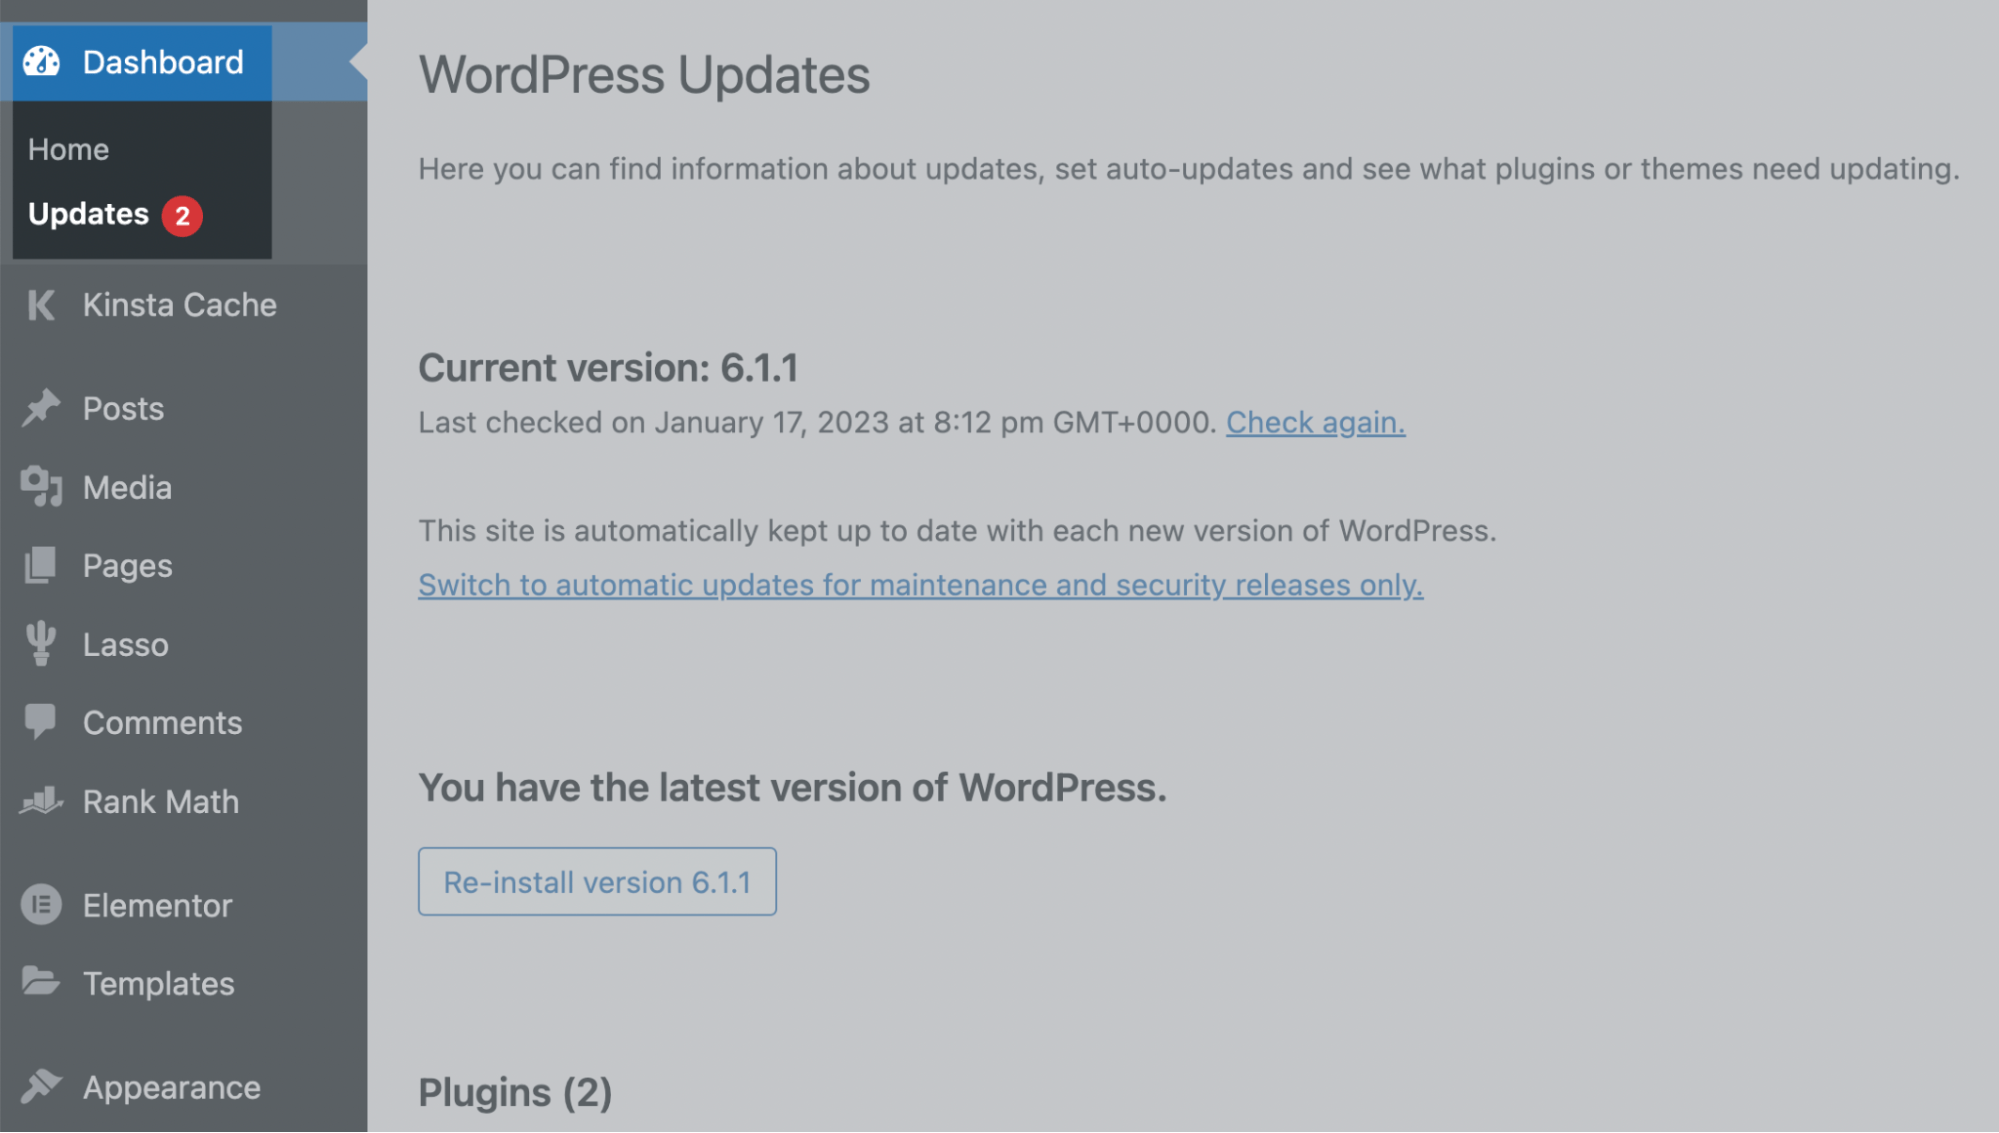Screen dimensions: 1999x1133
Task: Open the Media library icon
Action: pos(40,487)
